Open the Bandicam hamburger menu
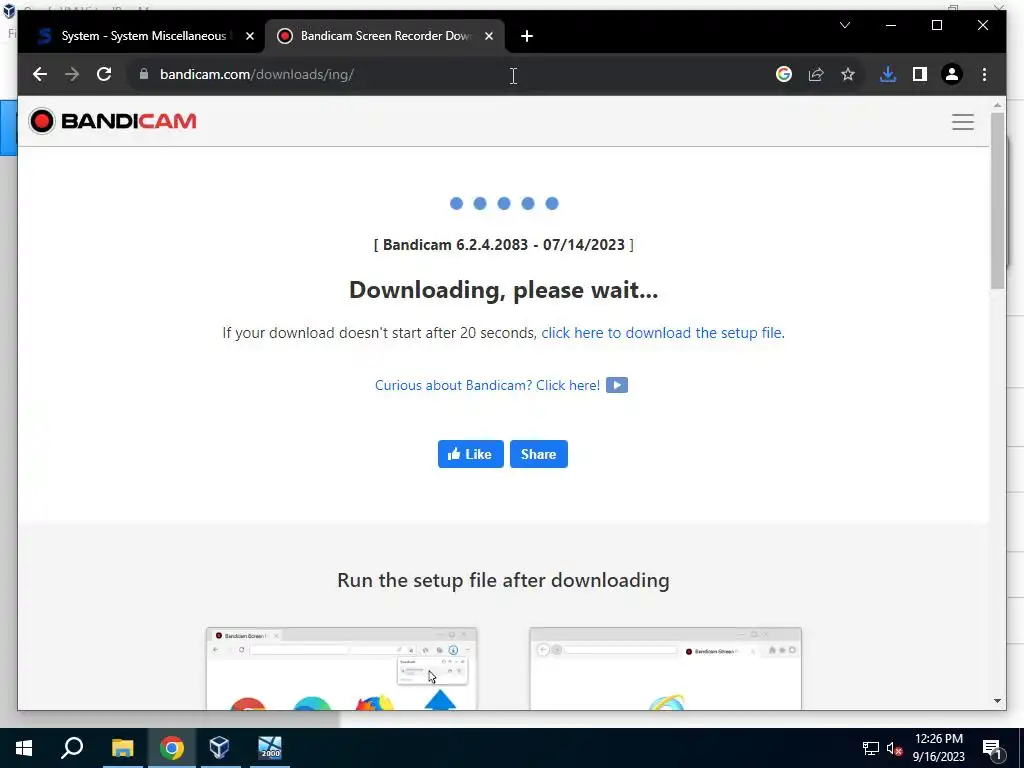 click(x=963, y=121)
